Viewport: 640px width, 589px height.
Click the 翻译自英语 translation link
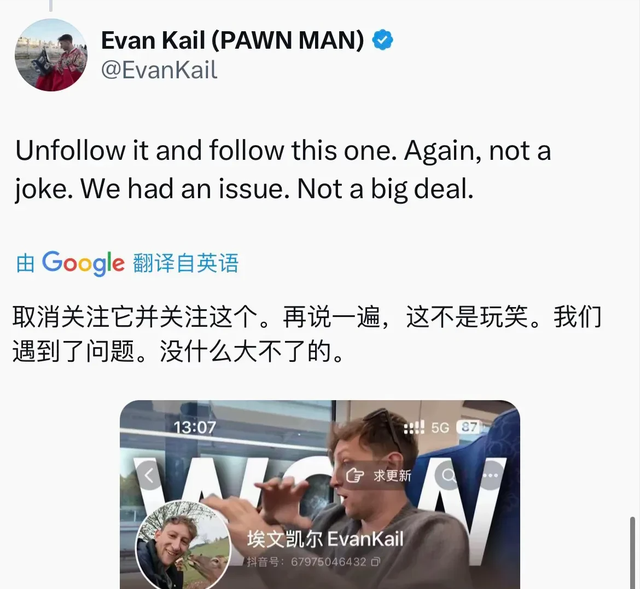(185, 263)
